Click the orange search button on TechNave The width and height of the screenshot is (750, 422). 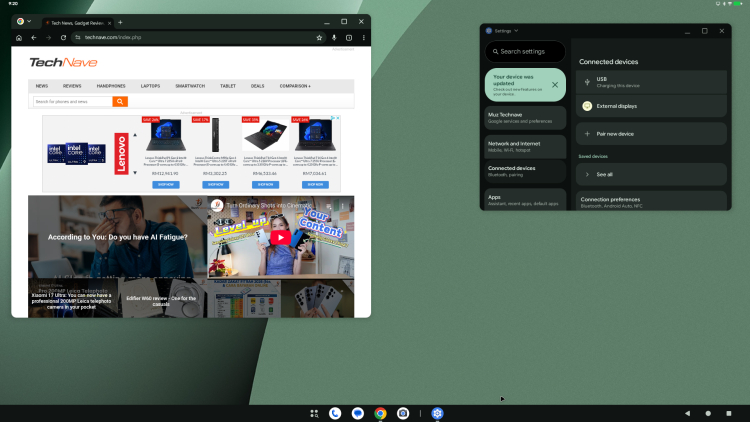[120, 101]
